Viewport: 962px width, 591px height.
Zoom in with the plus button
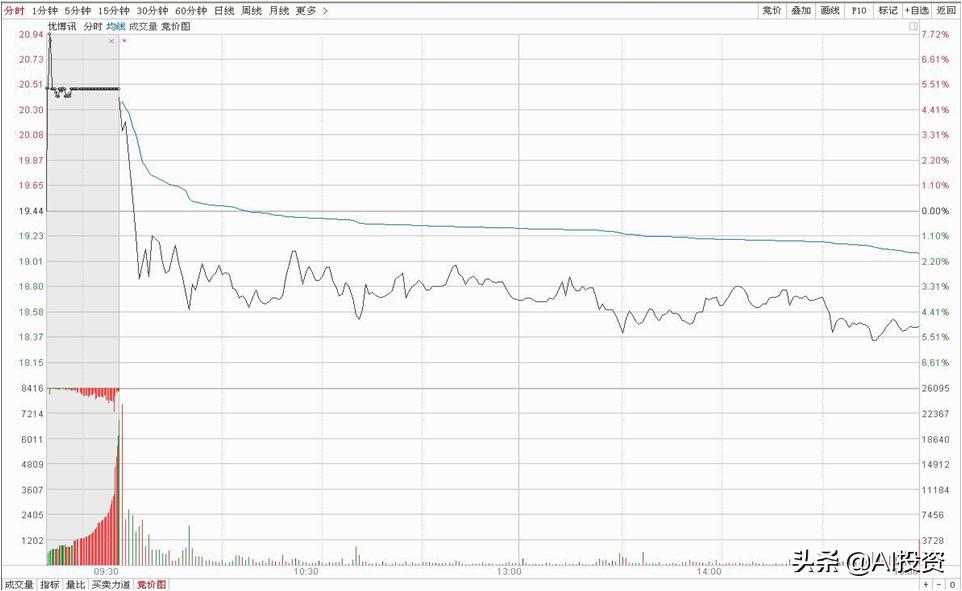tap(926, 584)
